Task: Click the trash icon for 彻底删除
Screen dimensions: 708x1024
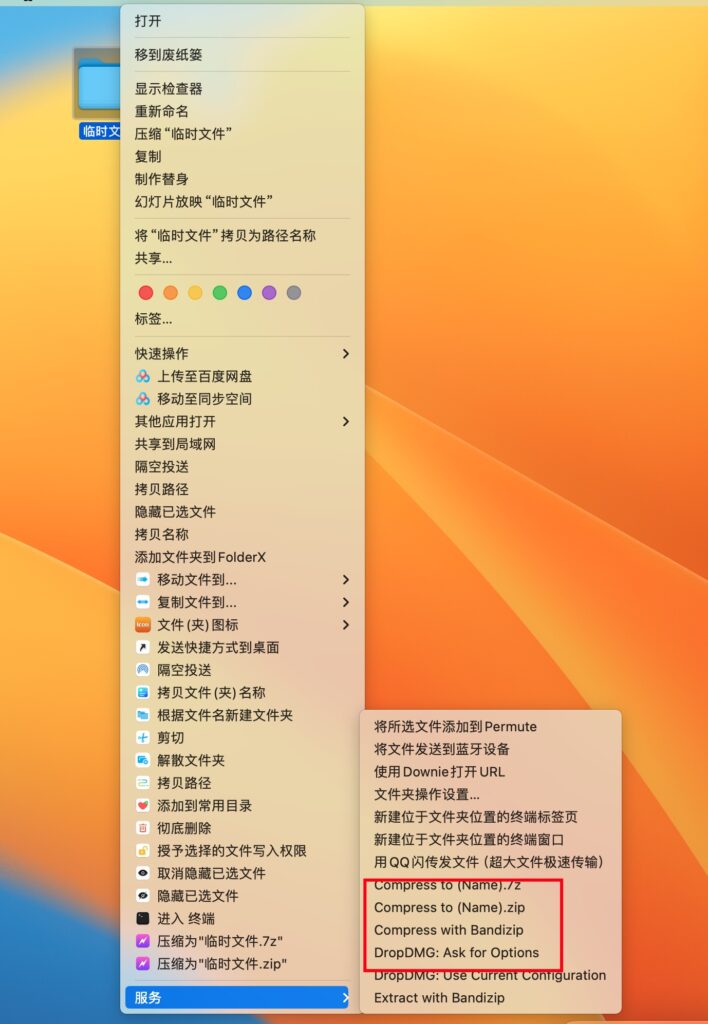Action: 142,828
